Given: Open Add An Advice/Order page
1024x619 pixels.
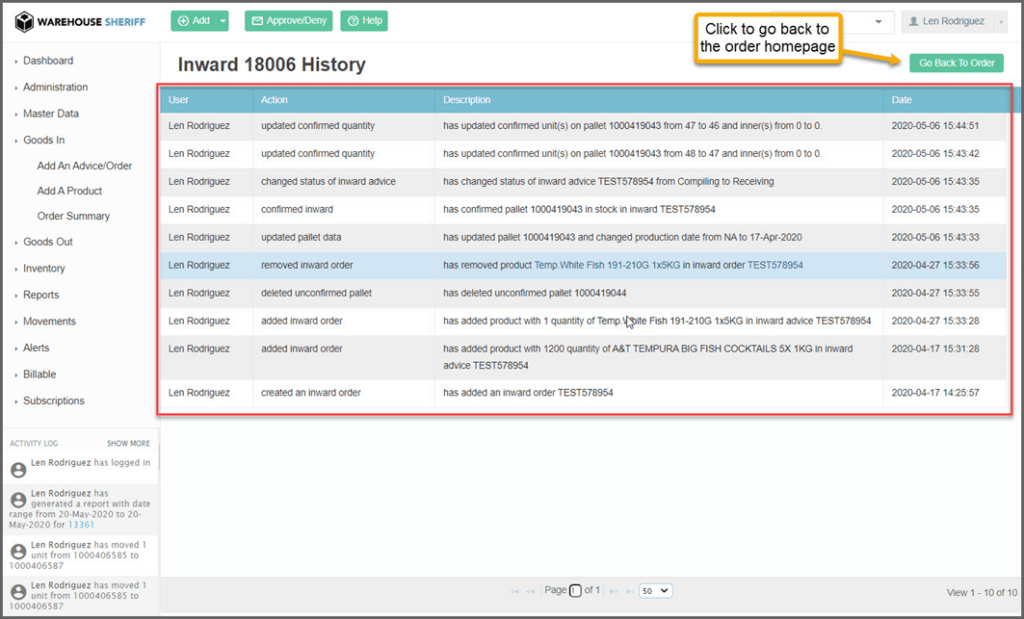Looking at the screenshot, I should click(x=84, y=166).
